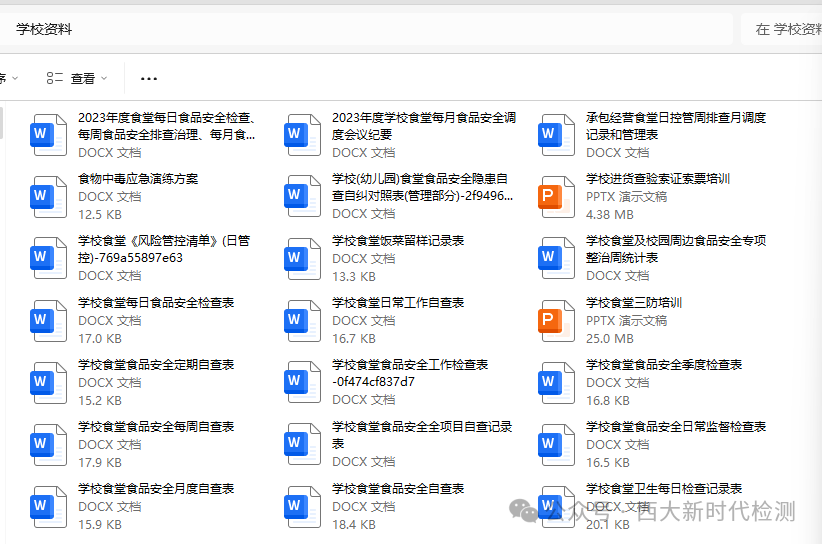Click the 4.38 MB size text
Image resolution: width=822 pixels, height=544 pixels.
(610, 215)
